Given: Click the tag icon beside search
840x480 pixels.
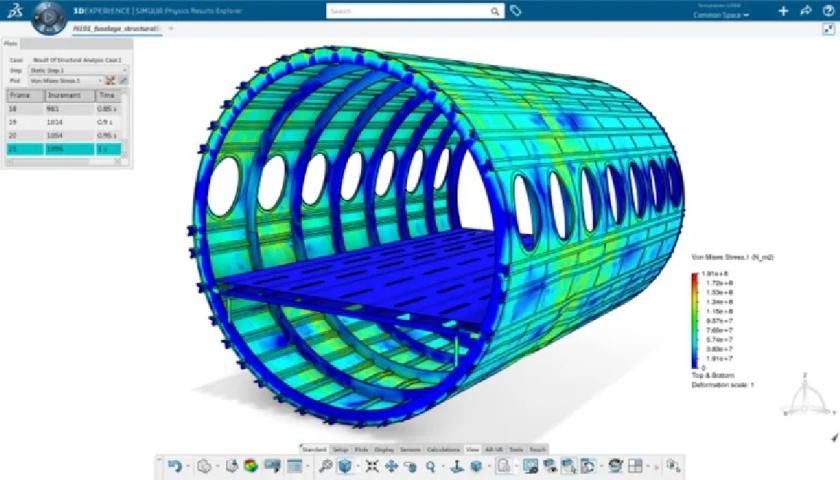Looking at the screenshot, I should pyautogui.click(x=515, y=11).
